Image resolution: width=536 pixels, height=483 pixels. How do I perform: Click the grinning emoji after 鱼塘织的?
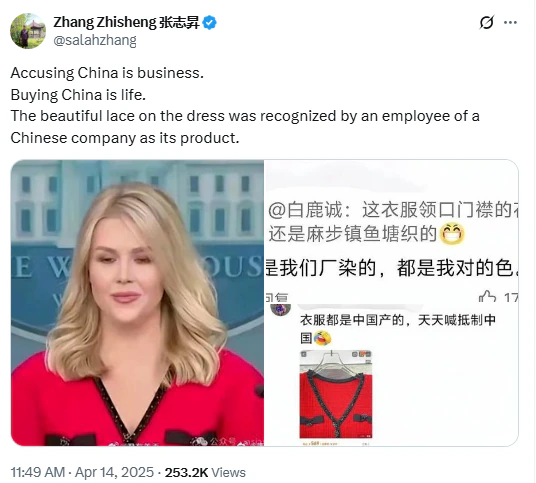point(452,234)
